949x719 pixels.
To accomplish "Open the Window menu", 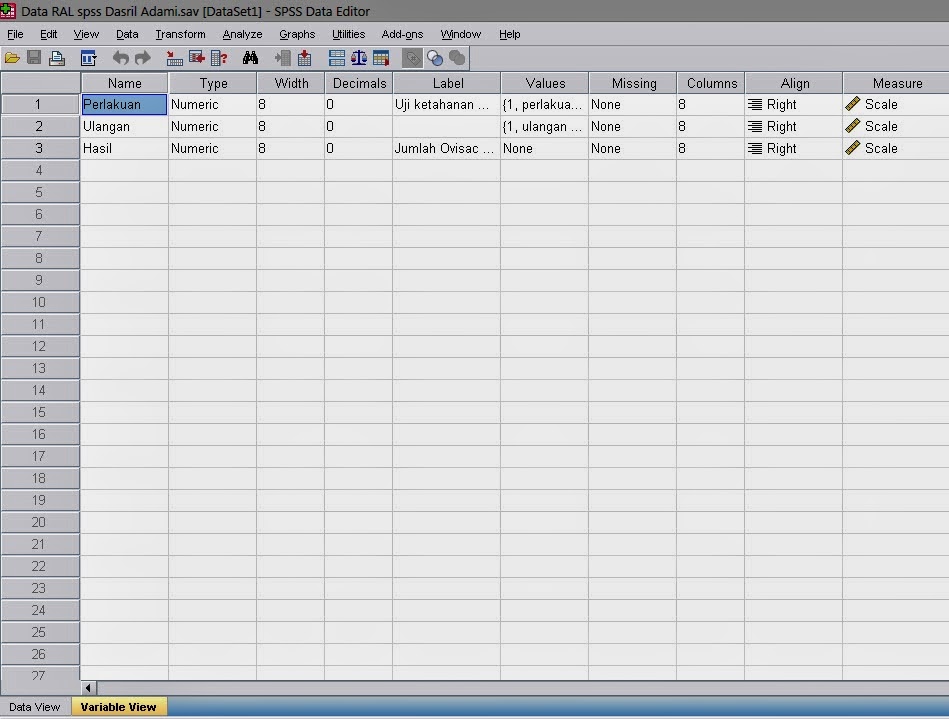I will point(461,34).
